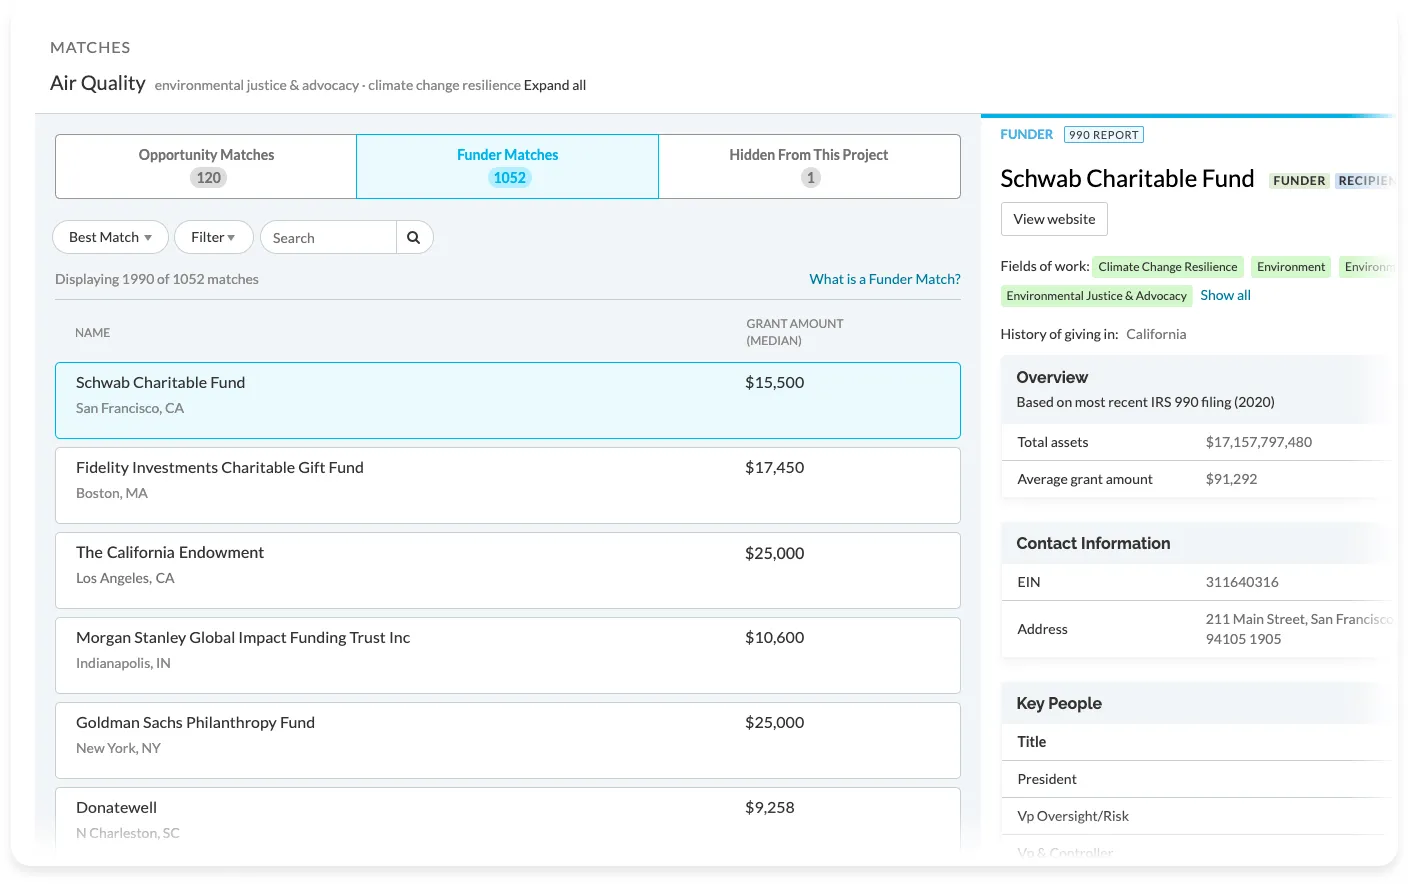The height and width of the screenshot is (896, 1408).
Task: Click the California giving history text
Action: tap(1156, 334)
